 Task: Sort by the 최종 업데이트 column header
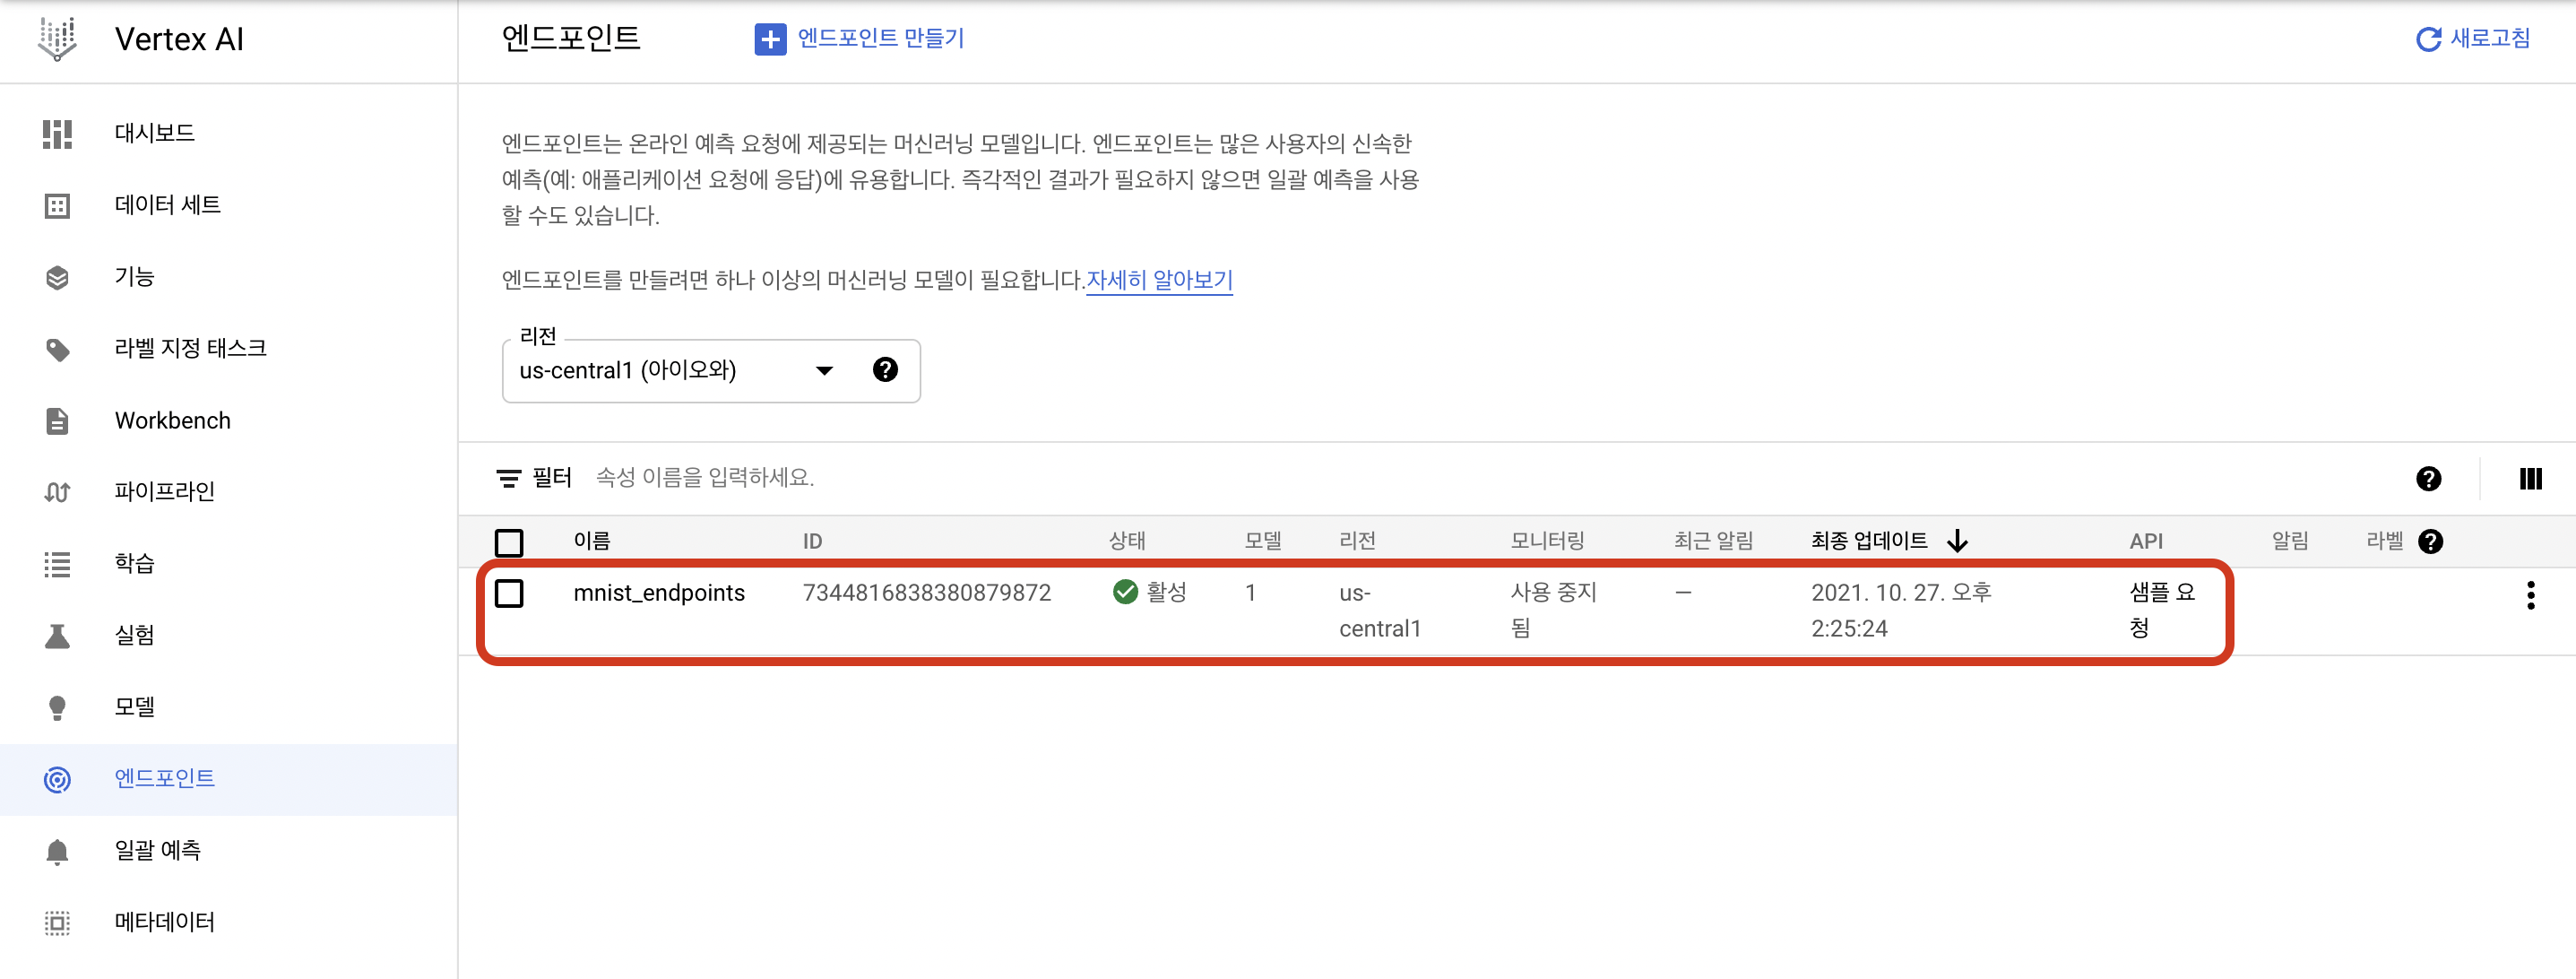coord(1869,541)
